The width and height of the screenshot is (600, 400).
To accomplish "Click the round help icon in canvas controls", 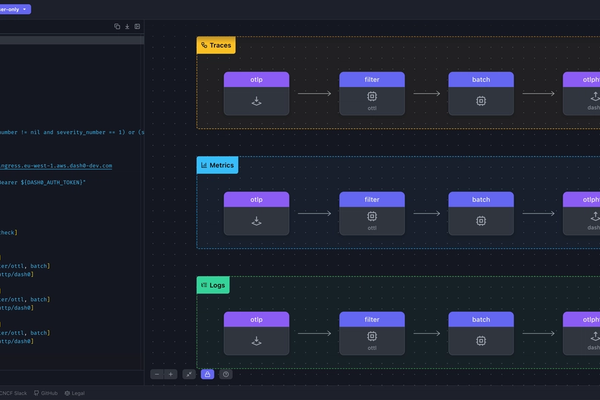I will coord(226,374).
